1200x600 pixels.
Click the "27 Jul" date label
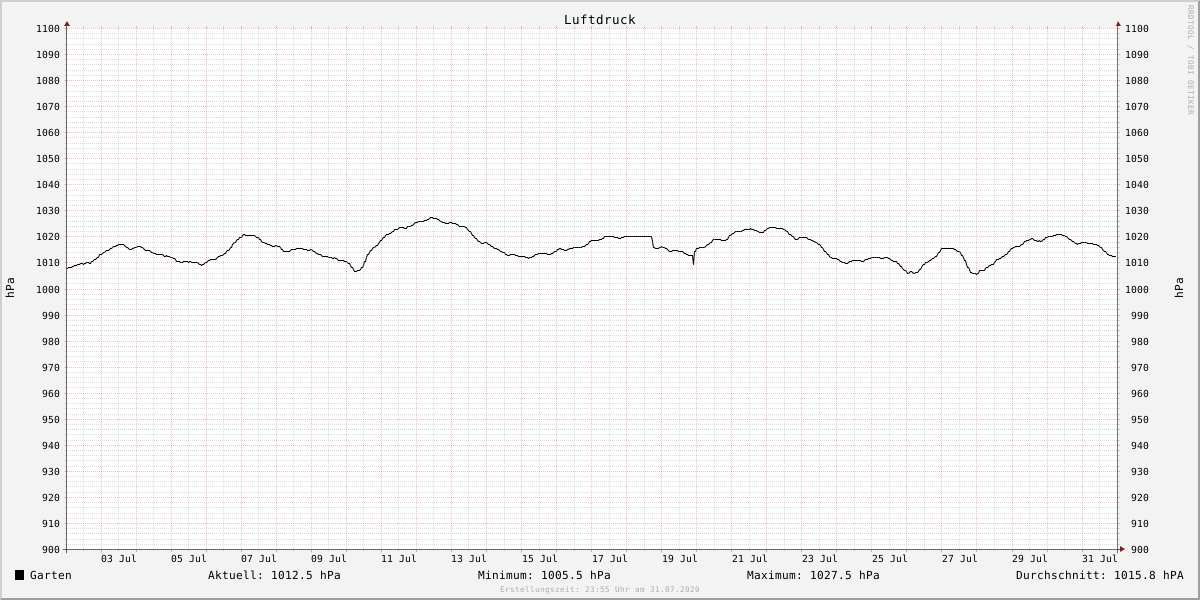[x=960, y=559]
